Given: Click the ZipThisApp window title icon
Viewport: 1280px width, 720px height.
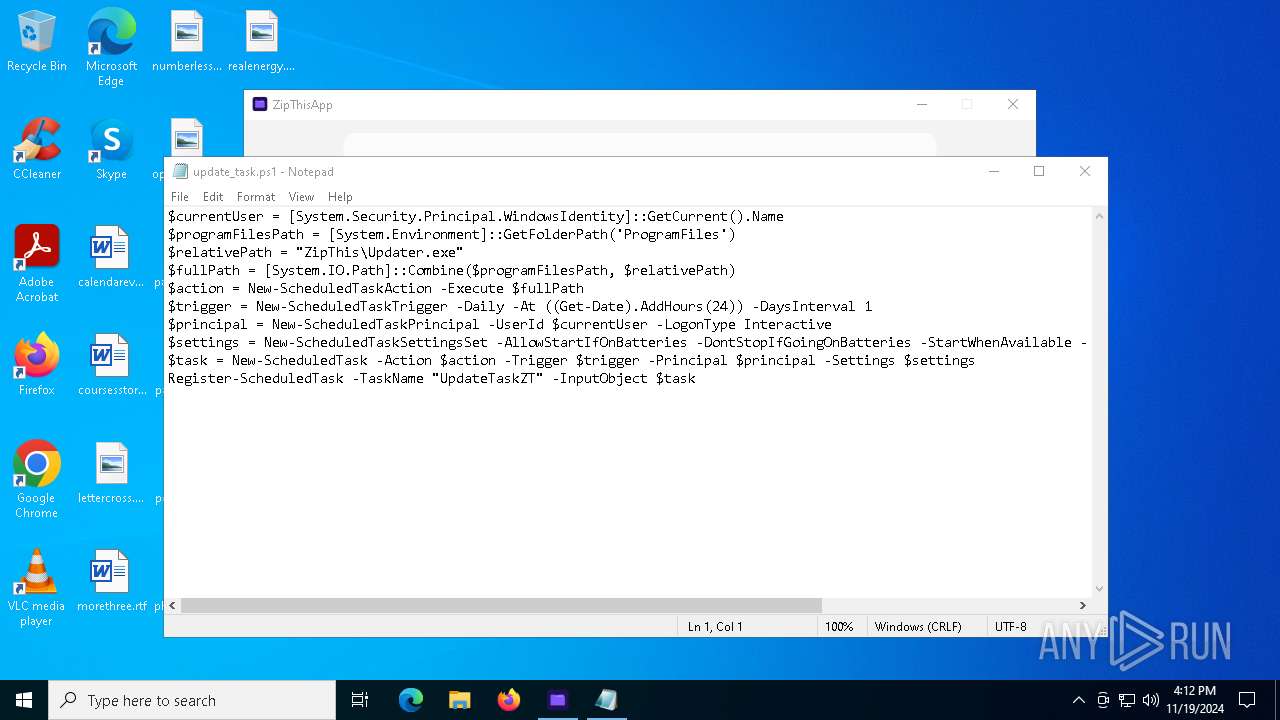Looking at the screenshot, I should click(x=260, y=104).
